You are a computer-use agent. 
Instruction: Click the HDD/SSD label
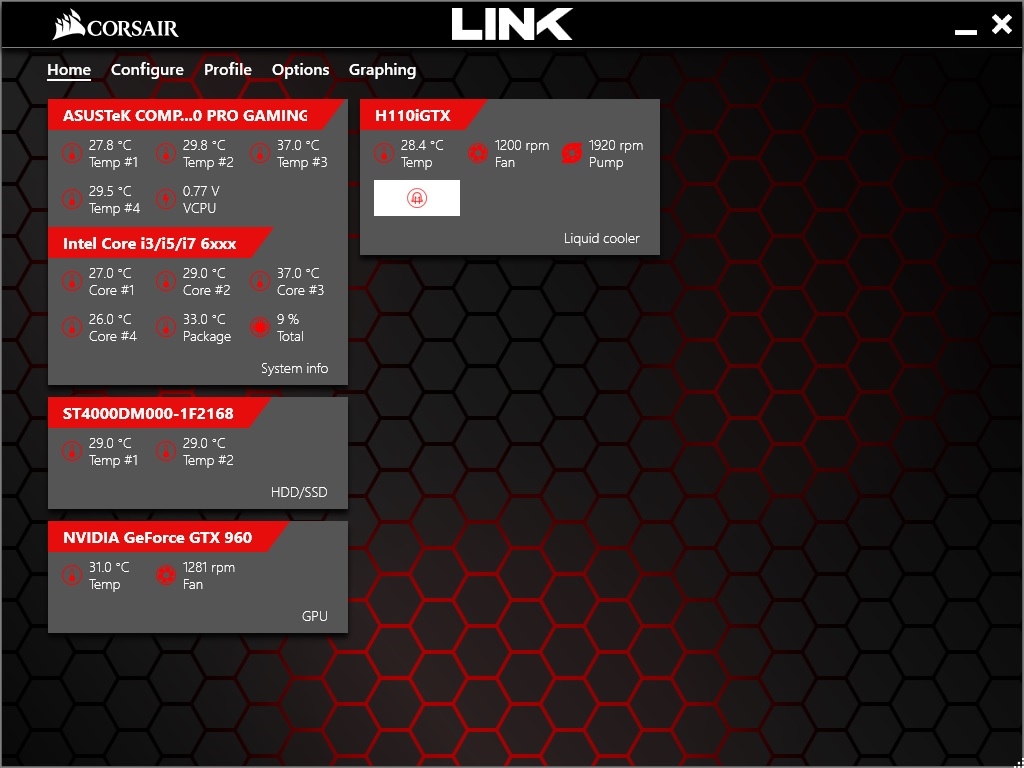pyautogui.click(x=299, y=492)
